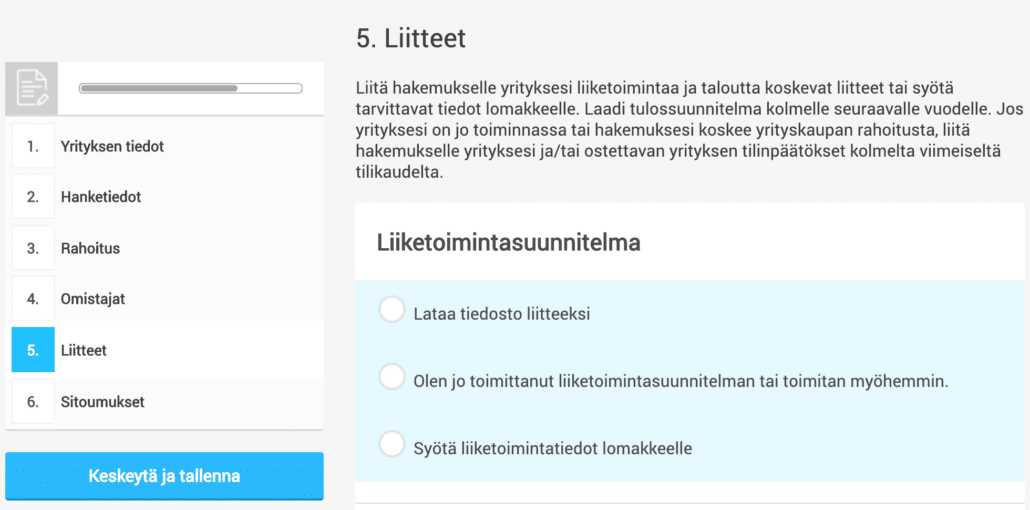
Task: Click the application progress bar
Action: [x=190, y=88]
